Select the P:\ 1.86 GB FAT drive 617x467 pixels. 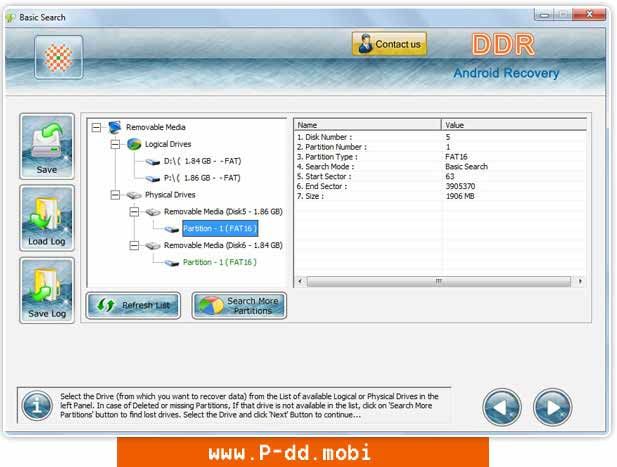[x=202, y=178]
